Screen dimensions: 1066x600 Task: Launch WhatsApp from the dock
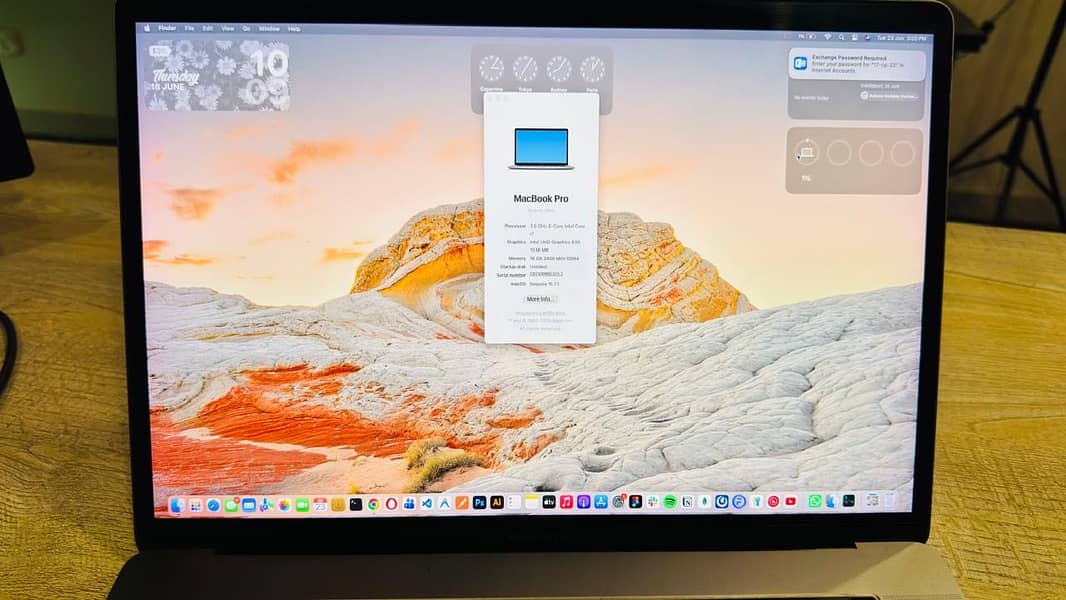pos(814,501)
